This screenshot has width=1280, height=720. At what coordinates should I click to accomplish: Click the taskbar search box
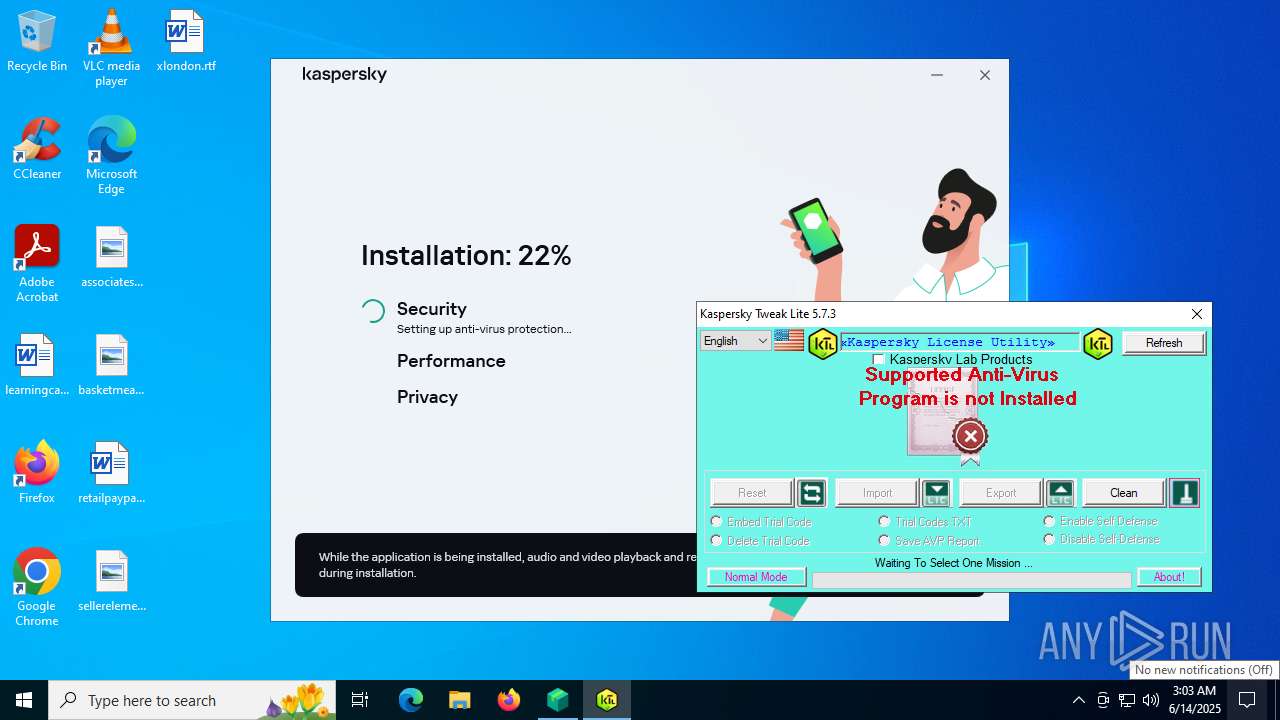[x=192, y=700]
